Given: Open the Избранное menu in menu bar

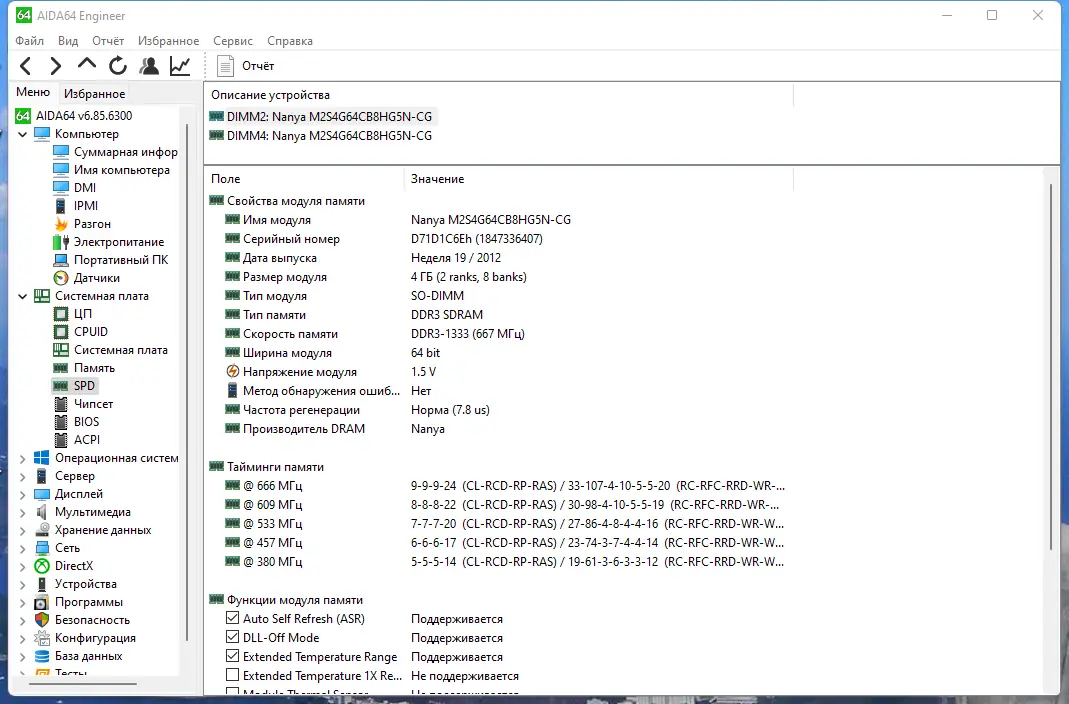Looking at the screenshot, I should click(168, 41).
